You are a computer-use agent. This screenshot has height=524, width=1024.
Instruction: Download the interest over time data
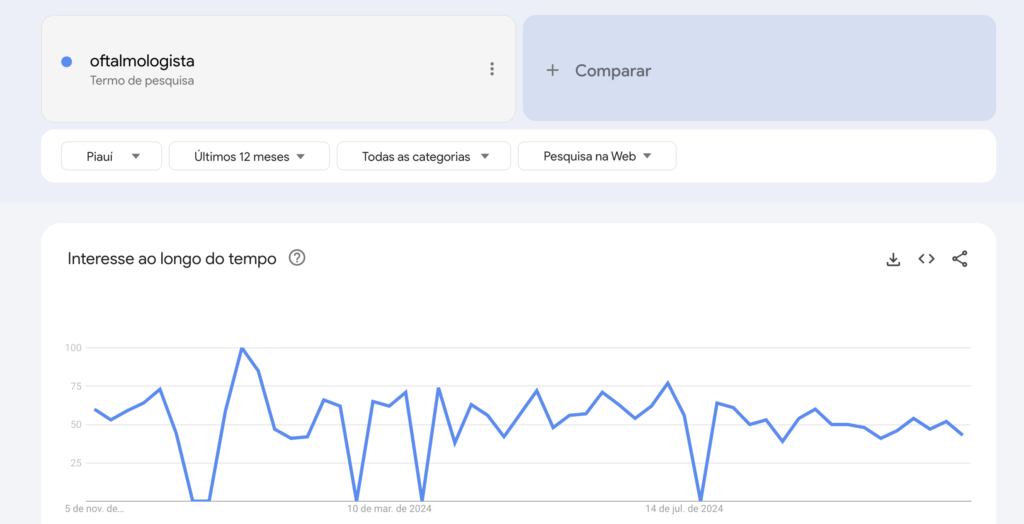coord(893,259)
